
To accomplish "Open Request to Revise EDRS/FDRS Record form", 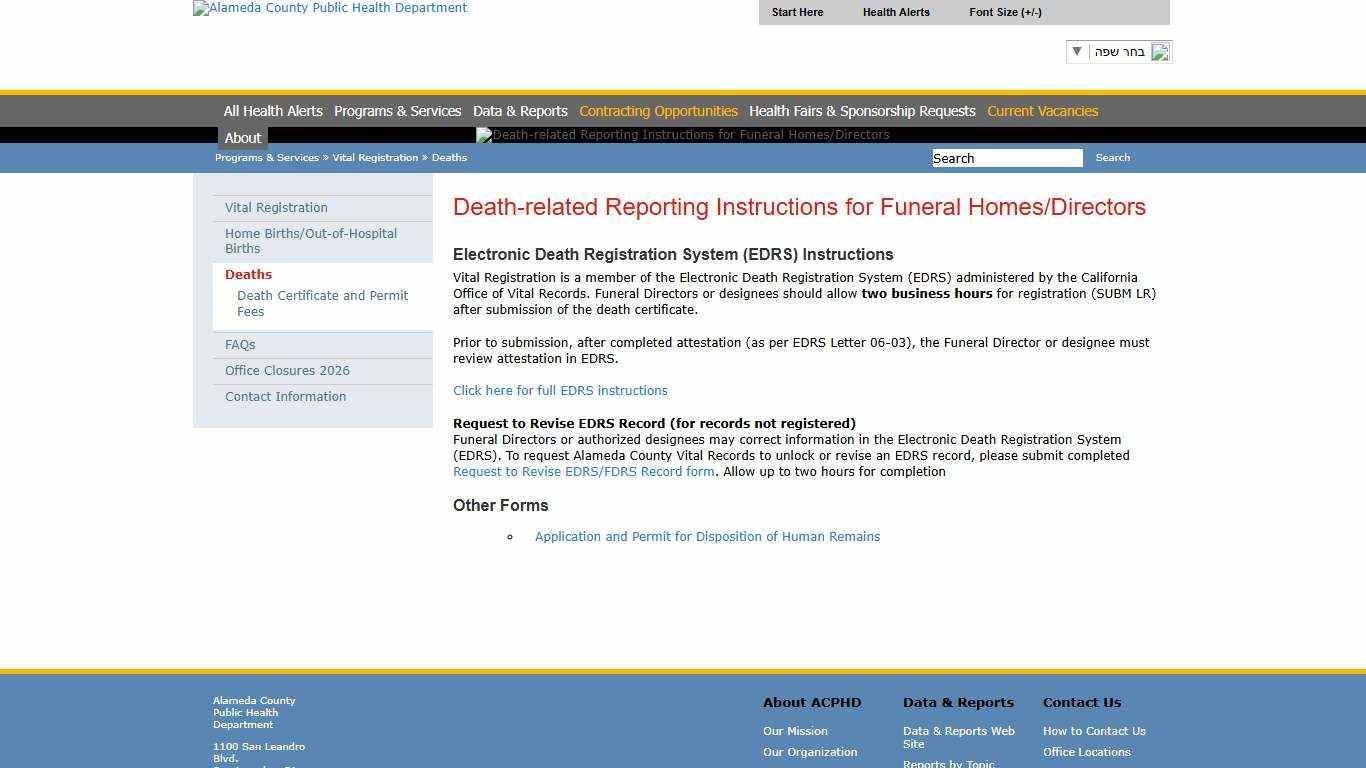I will click(583, 471).
